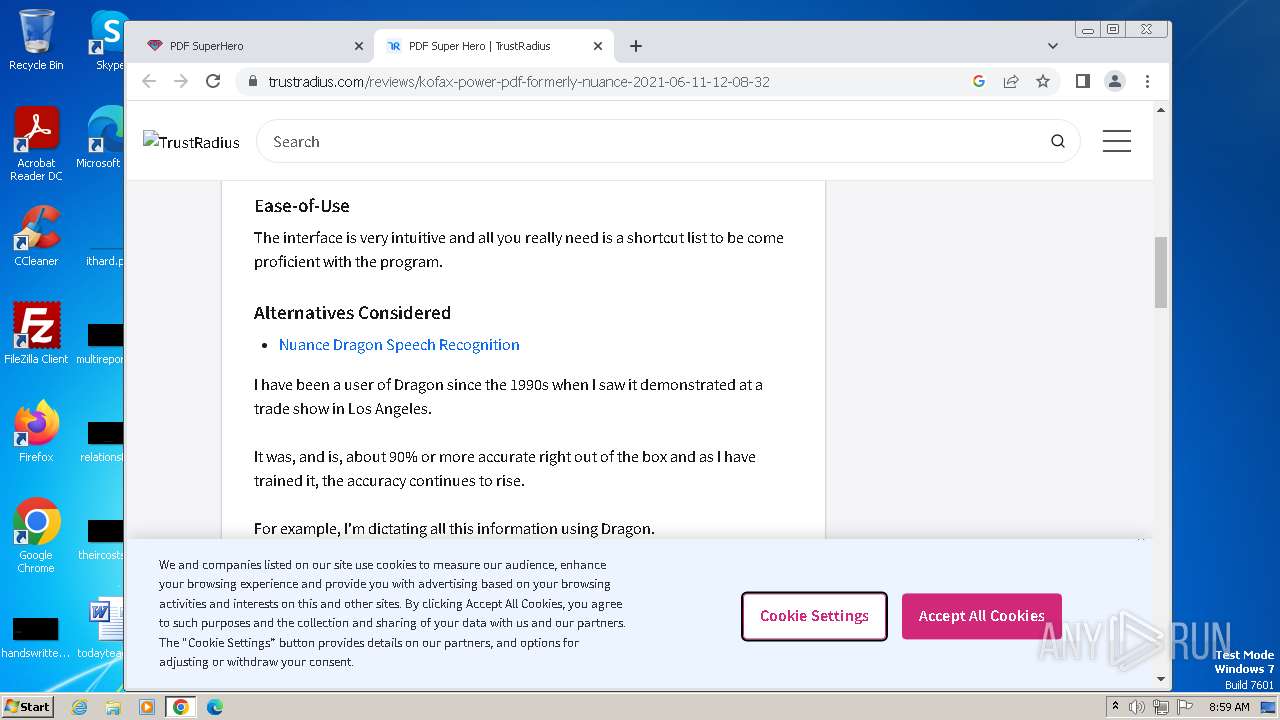
Task: Click Chrome taskbar button
Action: [x=181, y=707]
